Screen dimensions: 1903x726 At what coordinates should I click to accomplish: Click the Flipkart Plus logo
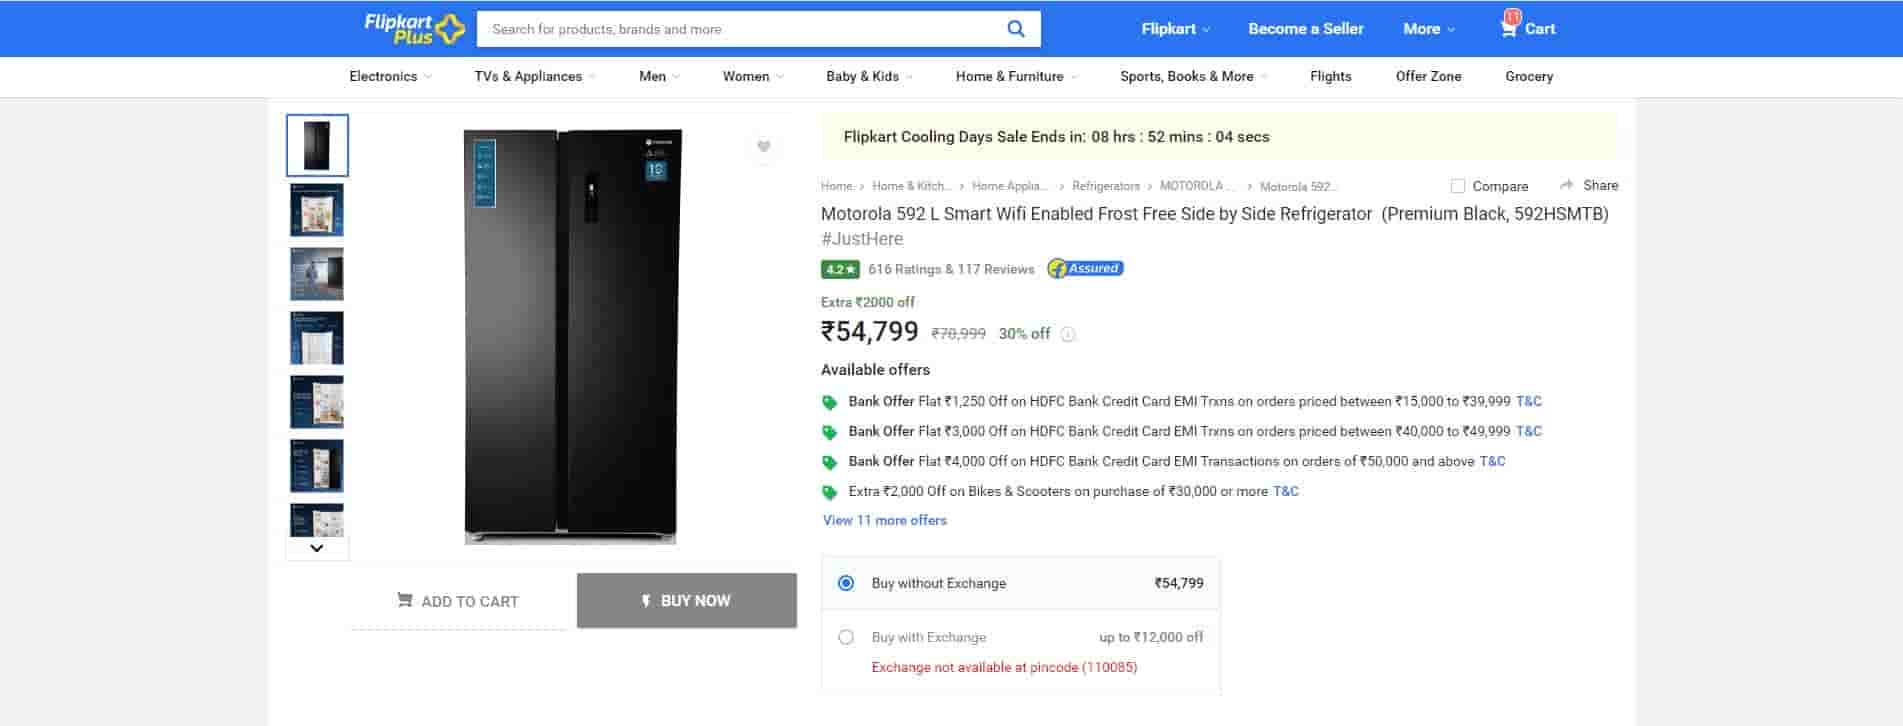click(x=414, y=29)
